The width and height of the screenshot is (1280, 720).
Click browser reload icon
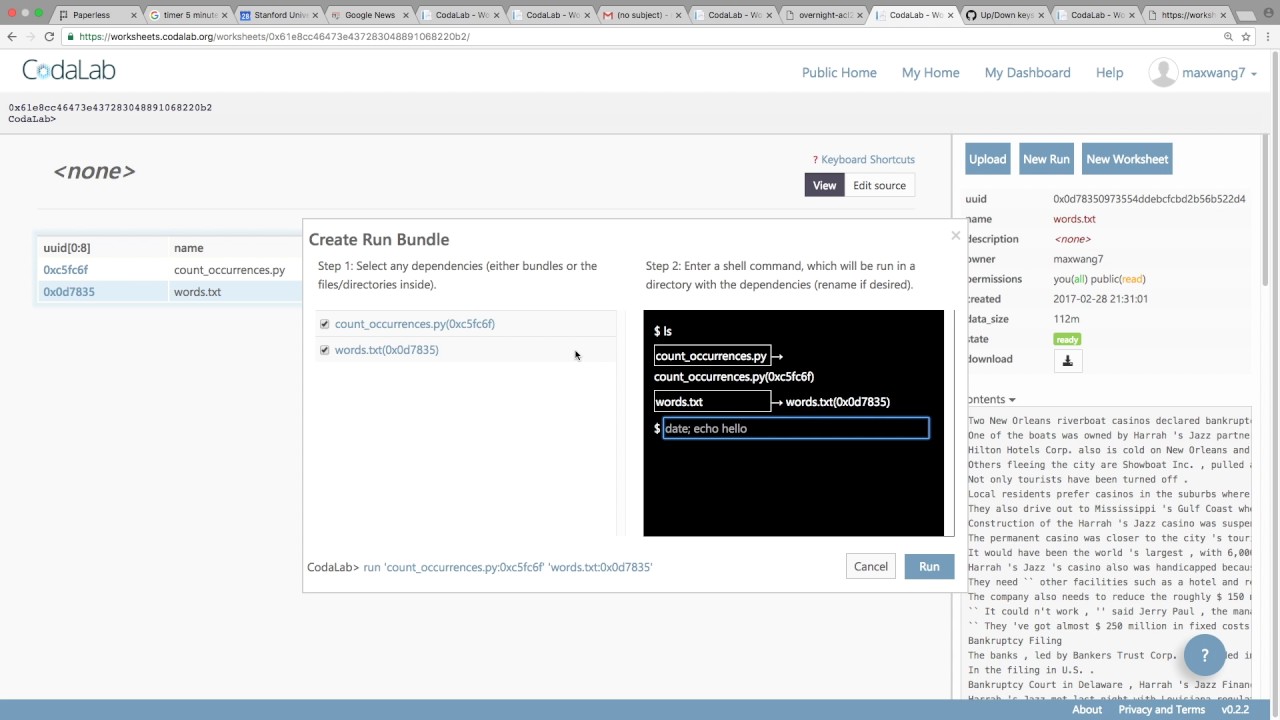coord(49,36)
